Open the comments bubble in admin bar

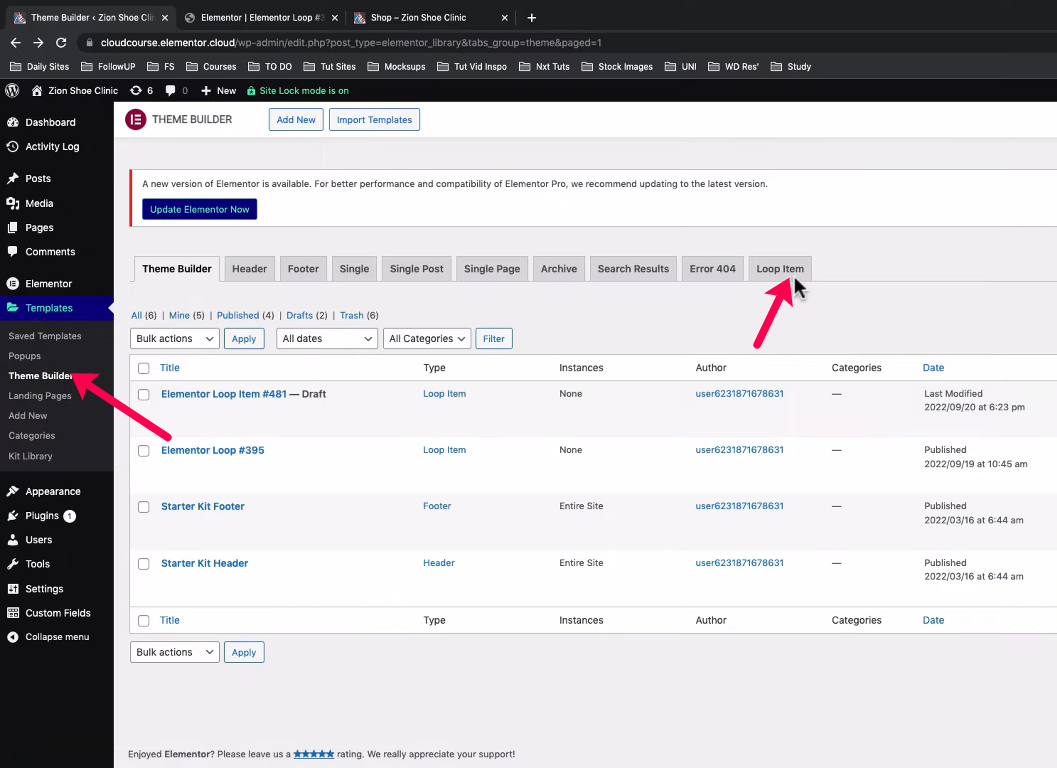point(175,90)
